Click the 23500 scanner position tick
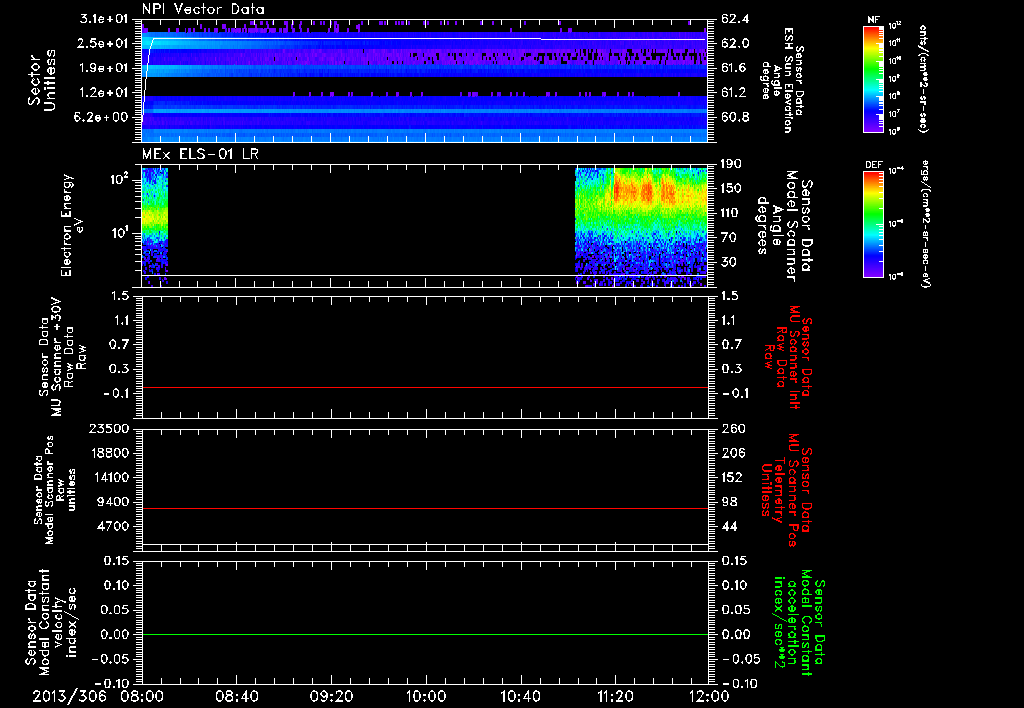This screenshot has height=708, width=1024. (x=108, y=429)
